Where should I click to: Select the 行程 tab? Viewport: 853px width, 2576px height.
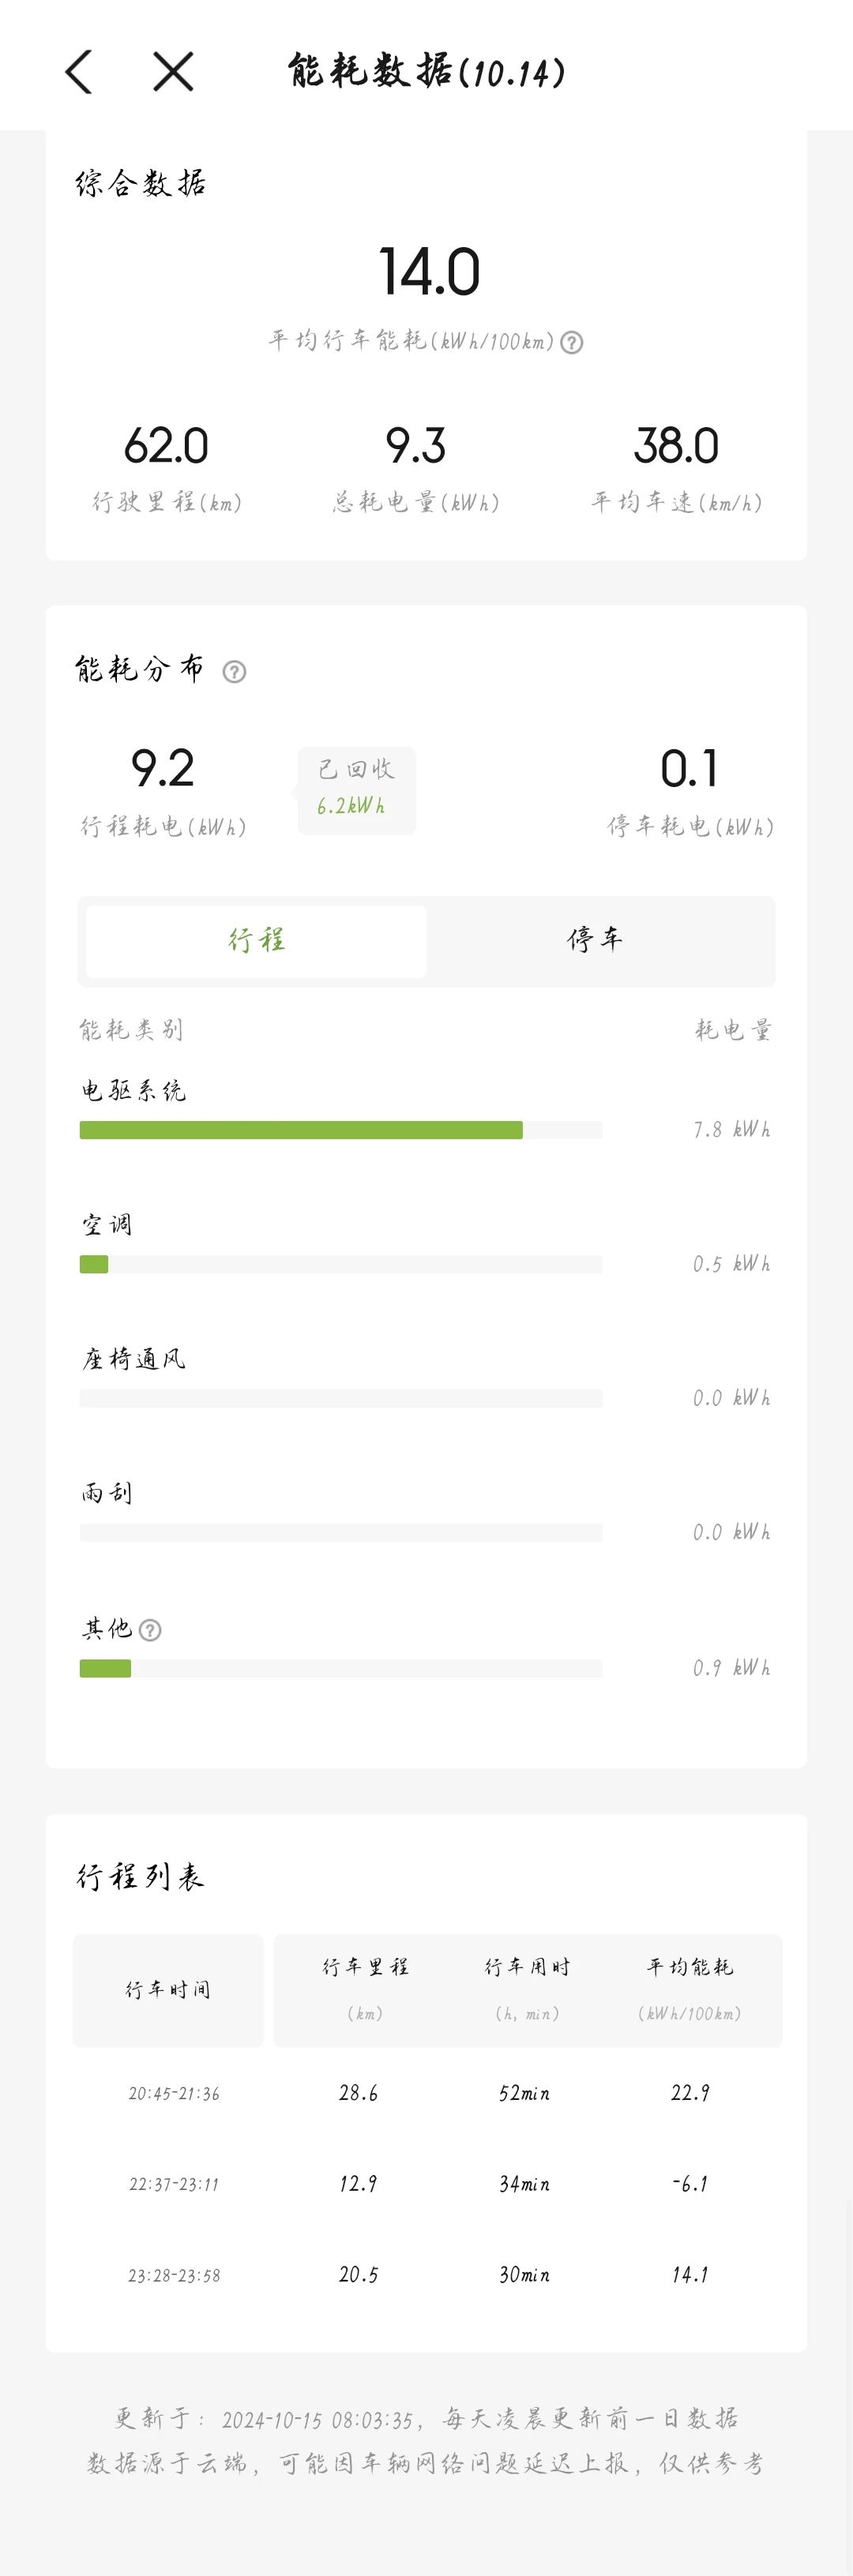pyautogui.click(x=256, y=941)
